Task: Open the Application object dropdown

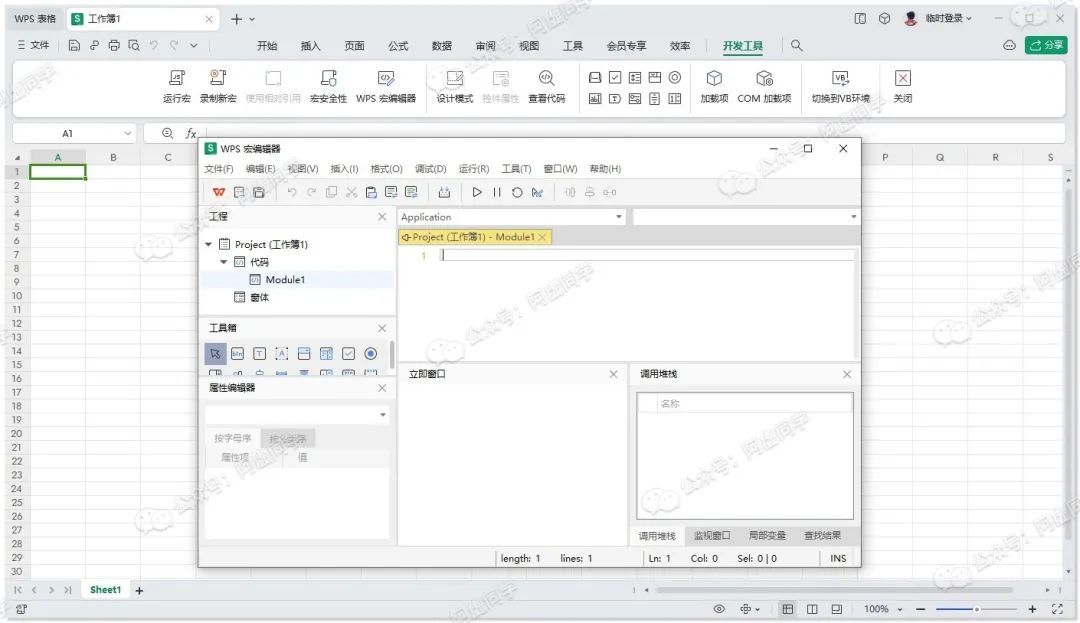Action: point(618,217)
